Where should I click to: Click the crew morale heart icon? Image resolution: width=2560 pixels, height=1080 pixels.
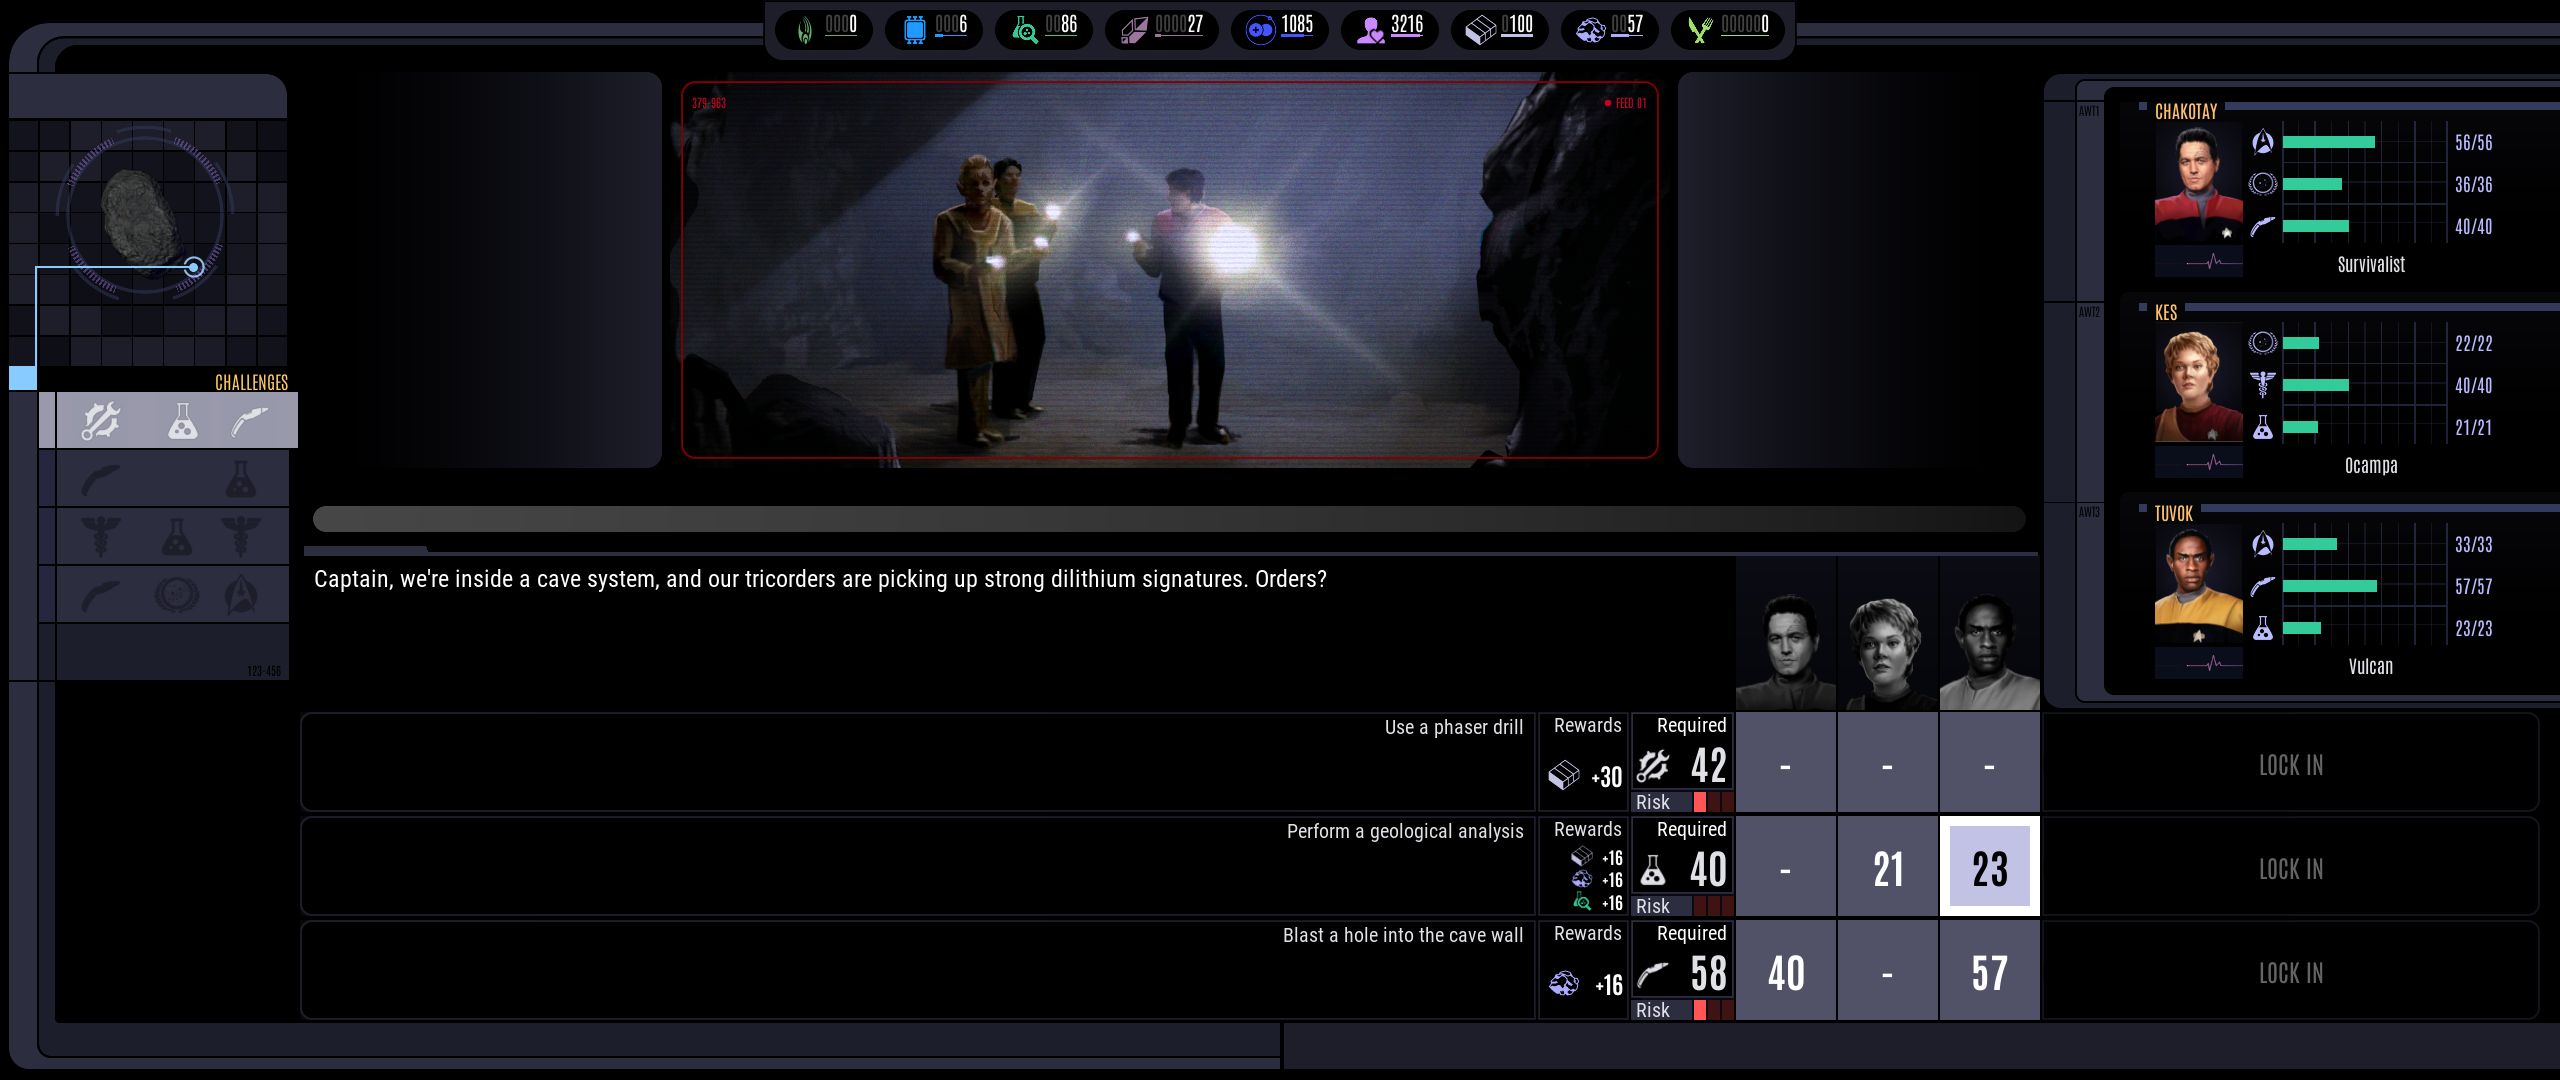(x=1370, y=30)
